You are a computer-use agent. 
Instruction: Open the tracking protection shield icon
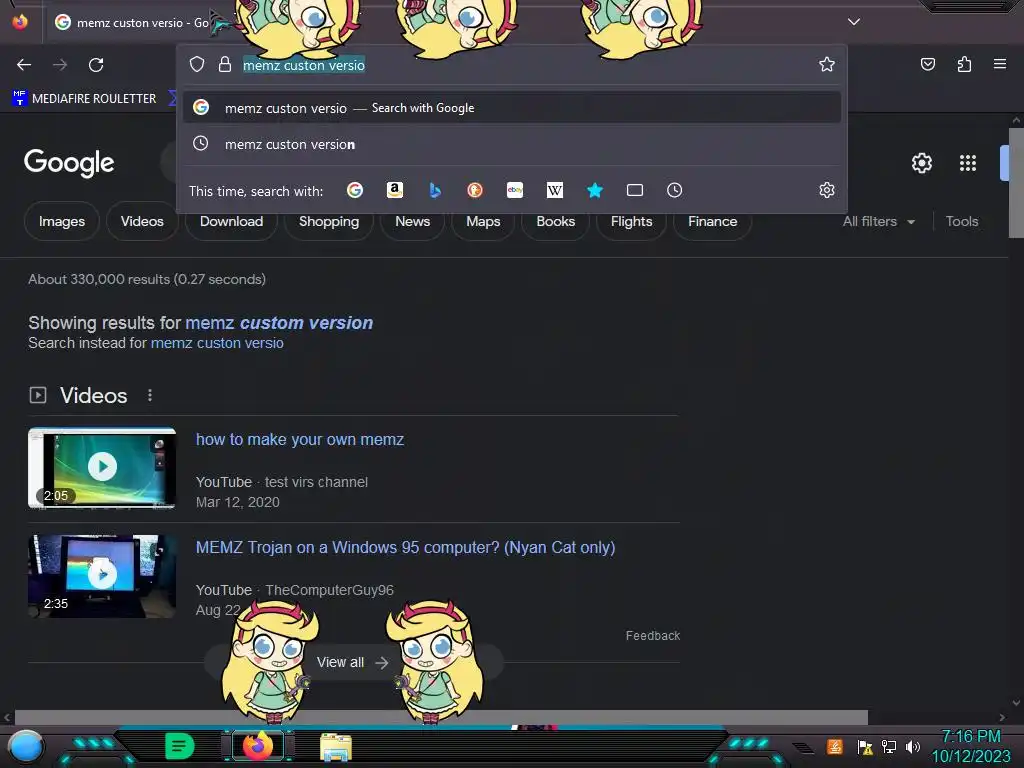pyautogui.click(x=197, y=64)
